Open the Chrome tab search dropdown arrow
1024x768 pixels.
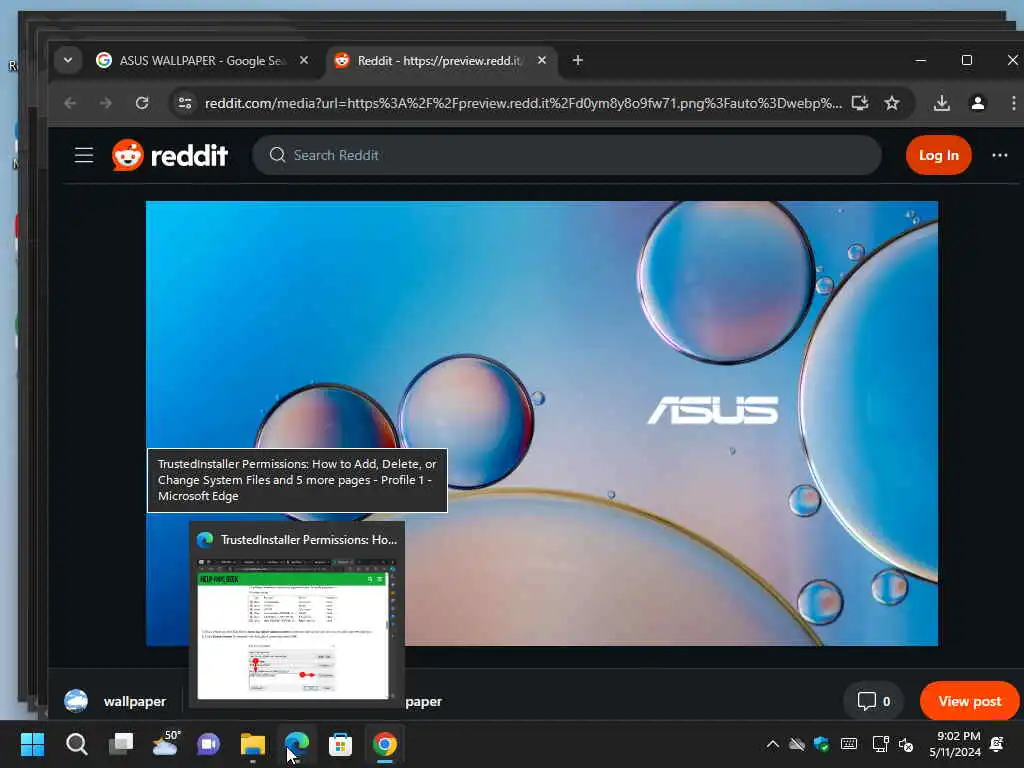tap(68, 61)
